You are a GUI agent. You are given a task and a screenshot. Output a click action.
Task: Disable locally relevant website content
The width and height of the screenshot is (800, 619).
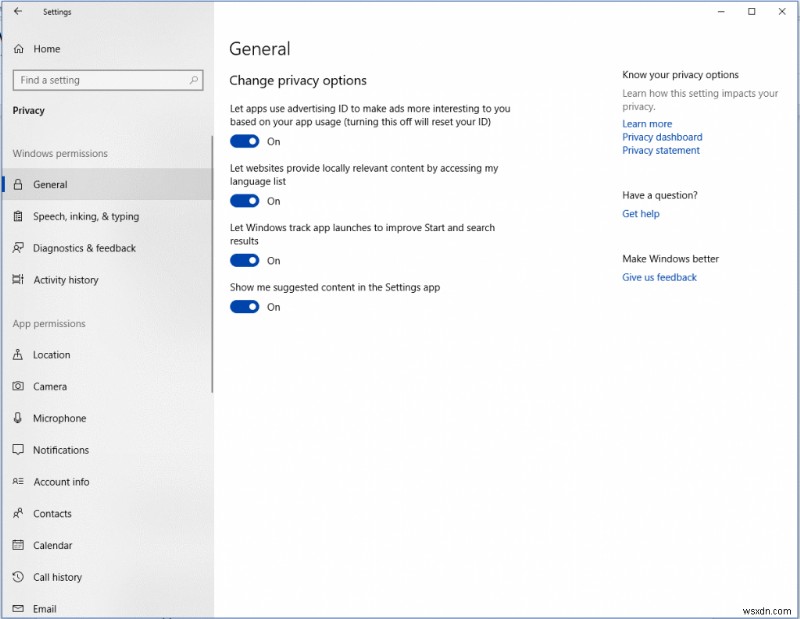click(x=245, y=201)
